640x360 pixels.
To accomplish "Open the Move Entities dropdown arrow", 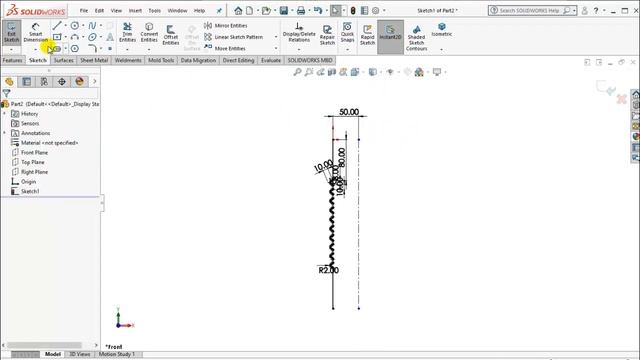I will click(x=276, y=49).
